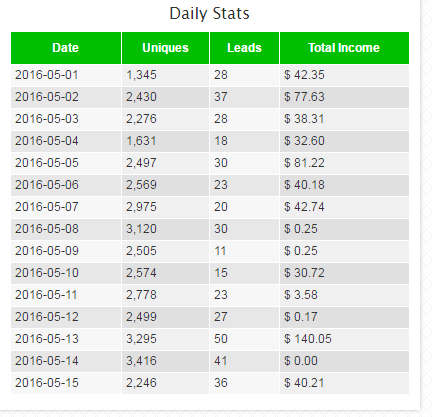Select the 2016-05-15 date cell
This screenshot has height=417, width=432.
coord(66,383)
